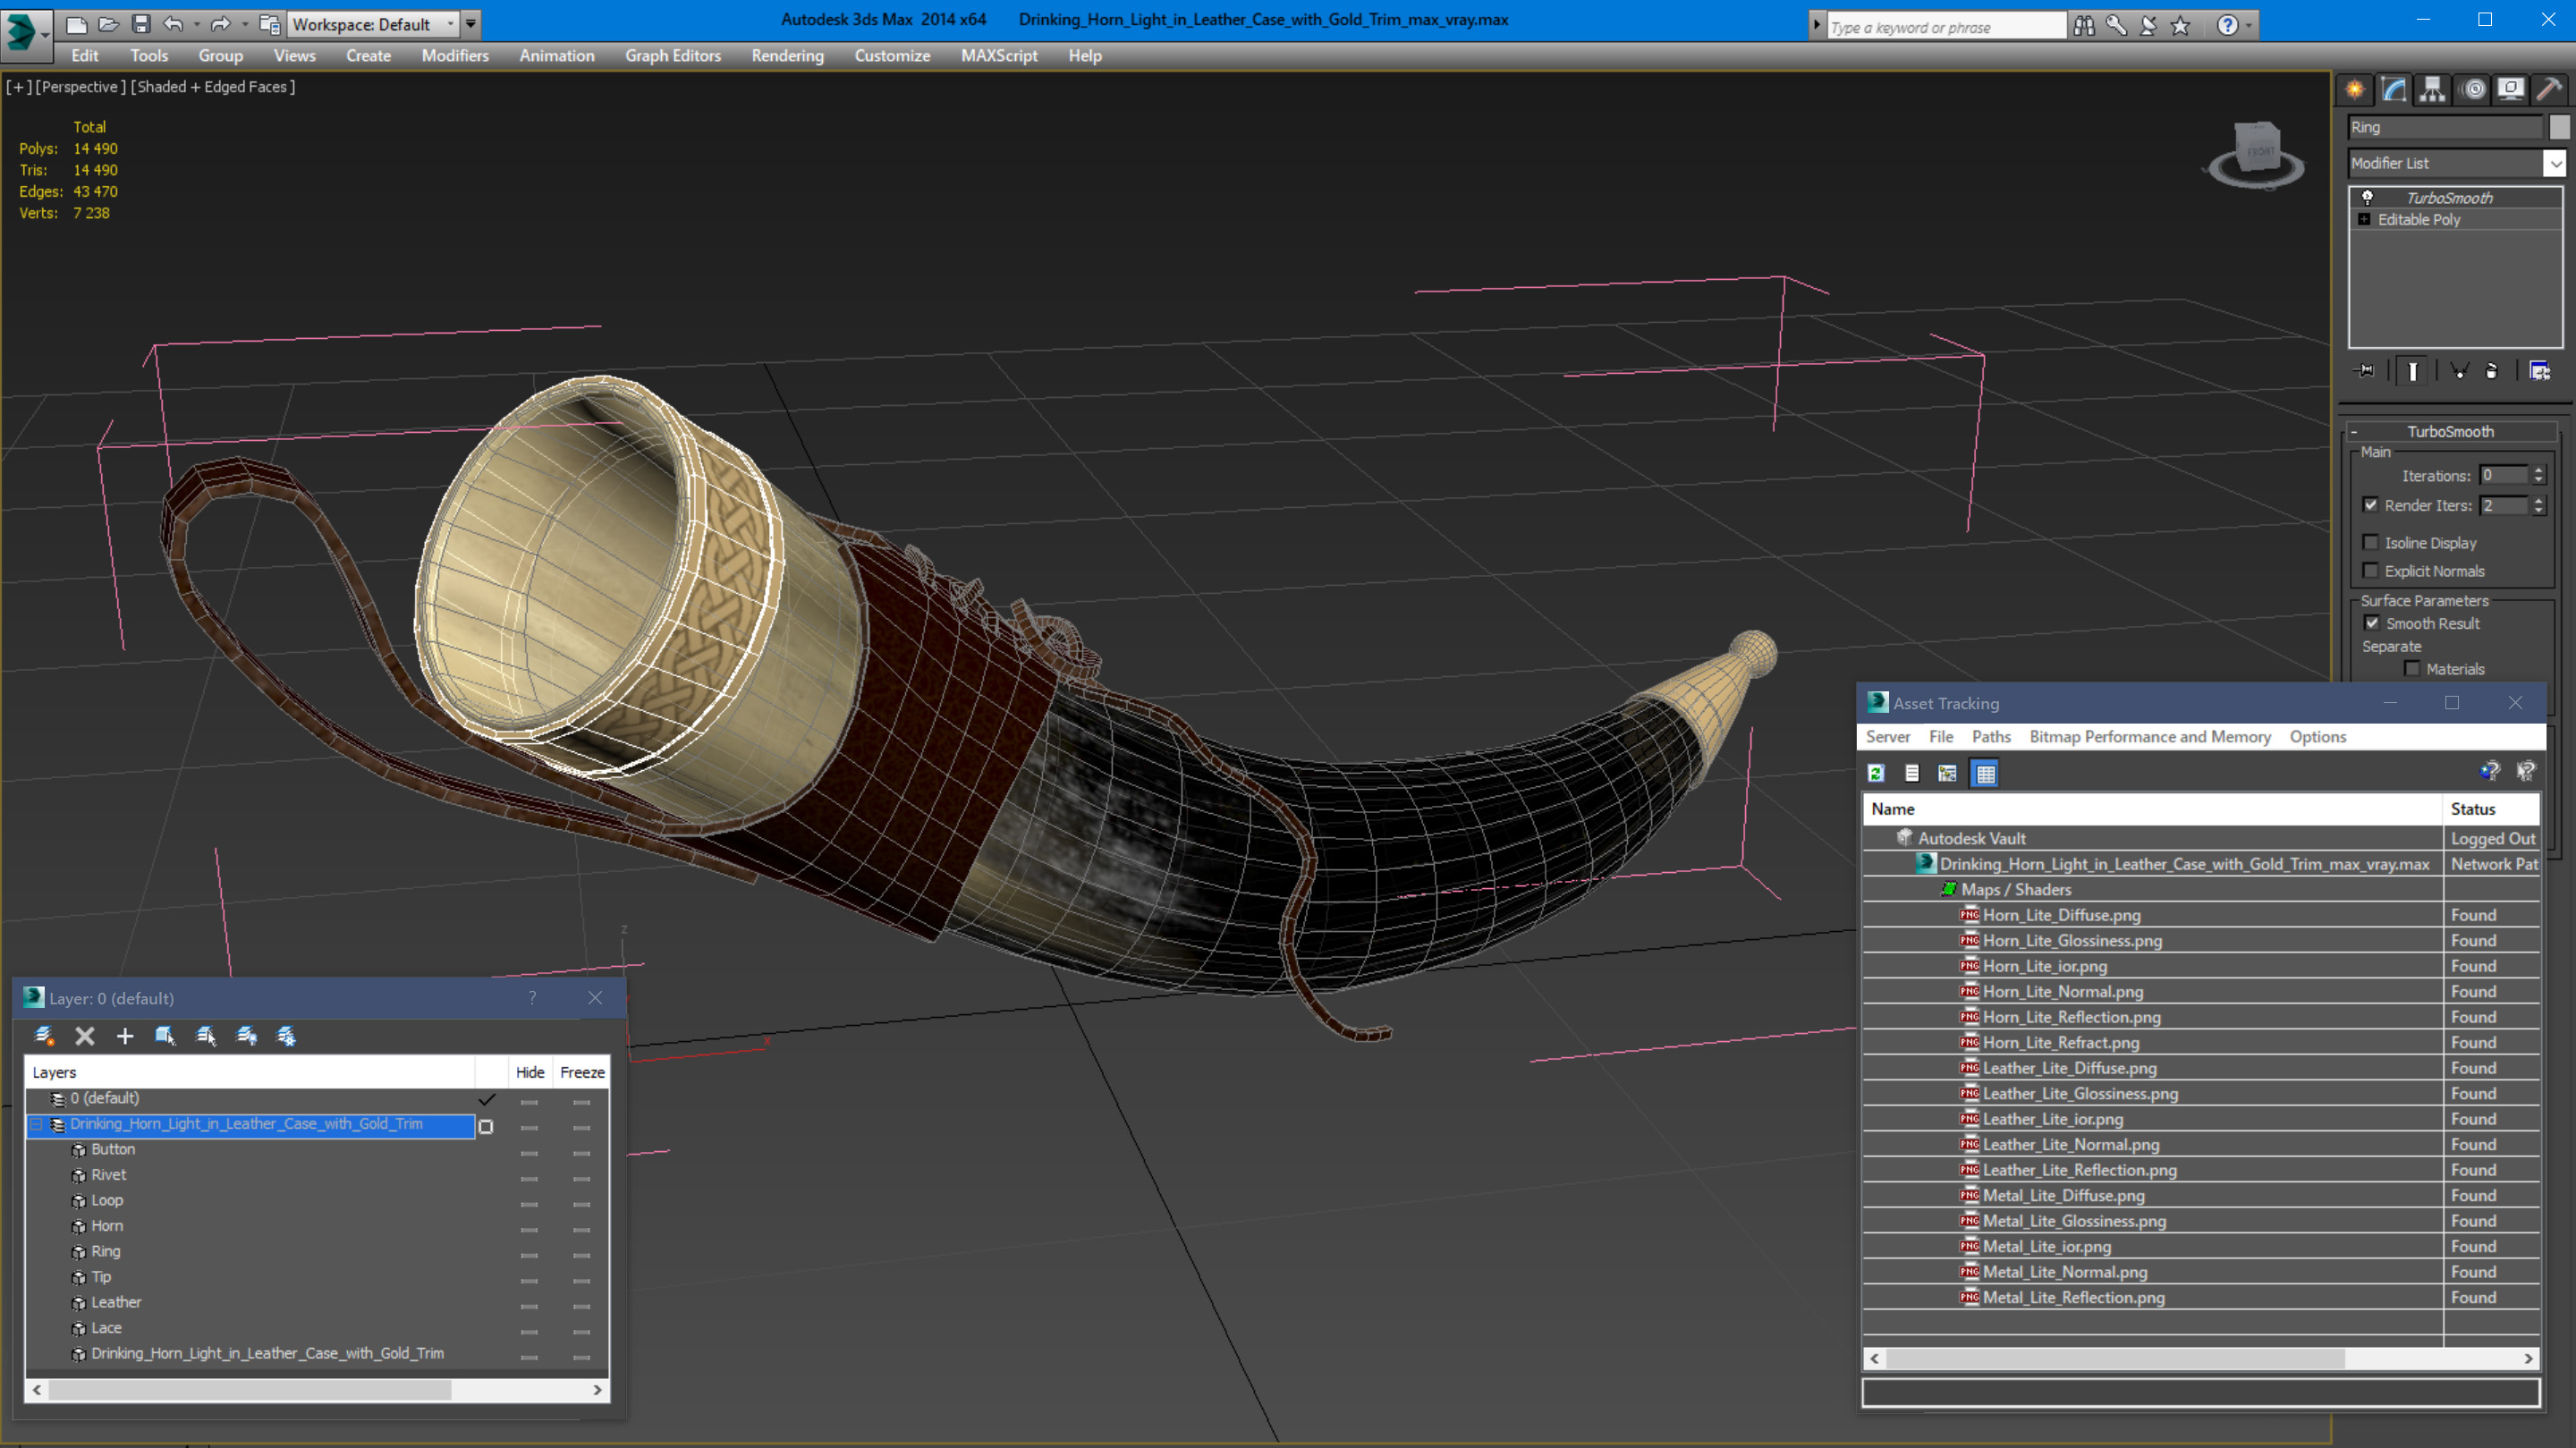This screenshot has width=2576, height=1448.
Task: Open the Create command panel tab
Action: tap(2355, 90)
